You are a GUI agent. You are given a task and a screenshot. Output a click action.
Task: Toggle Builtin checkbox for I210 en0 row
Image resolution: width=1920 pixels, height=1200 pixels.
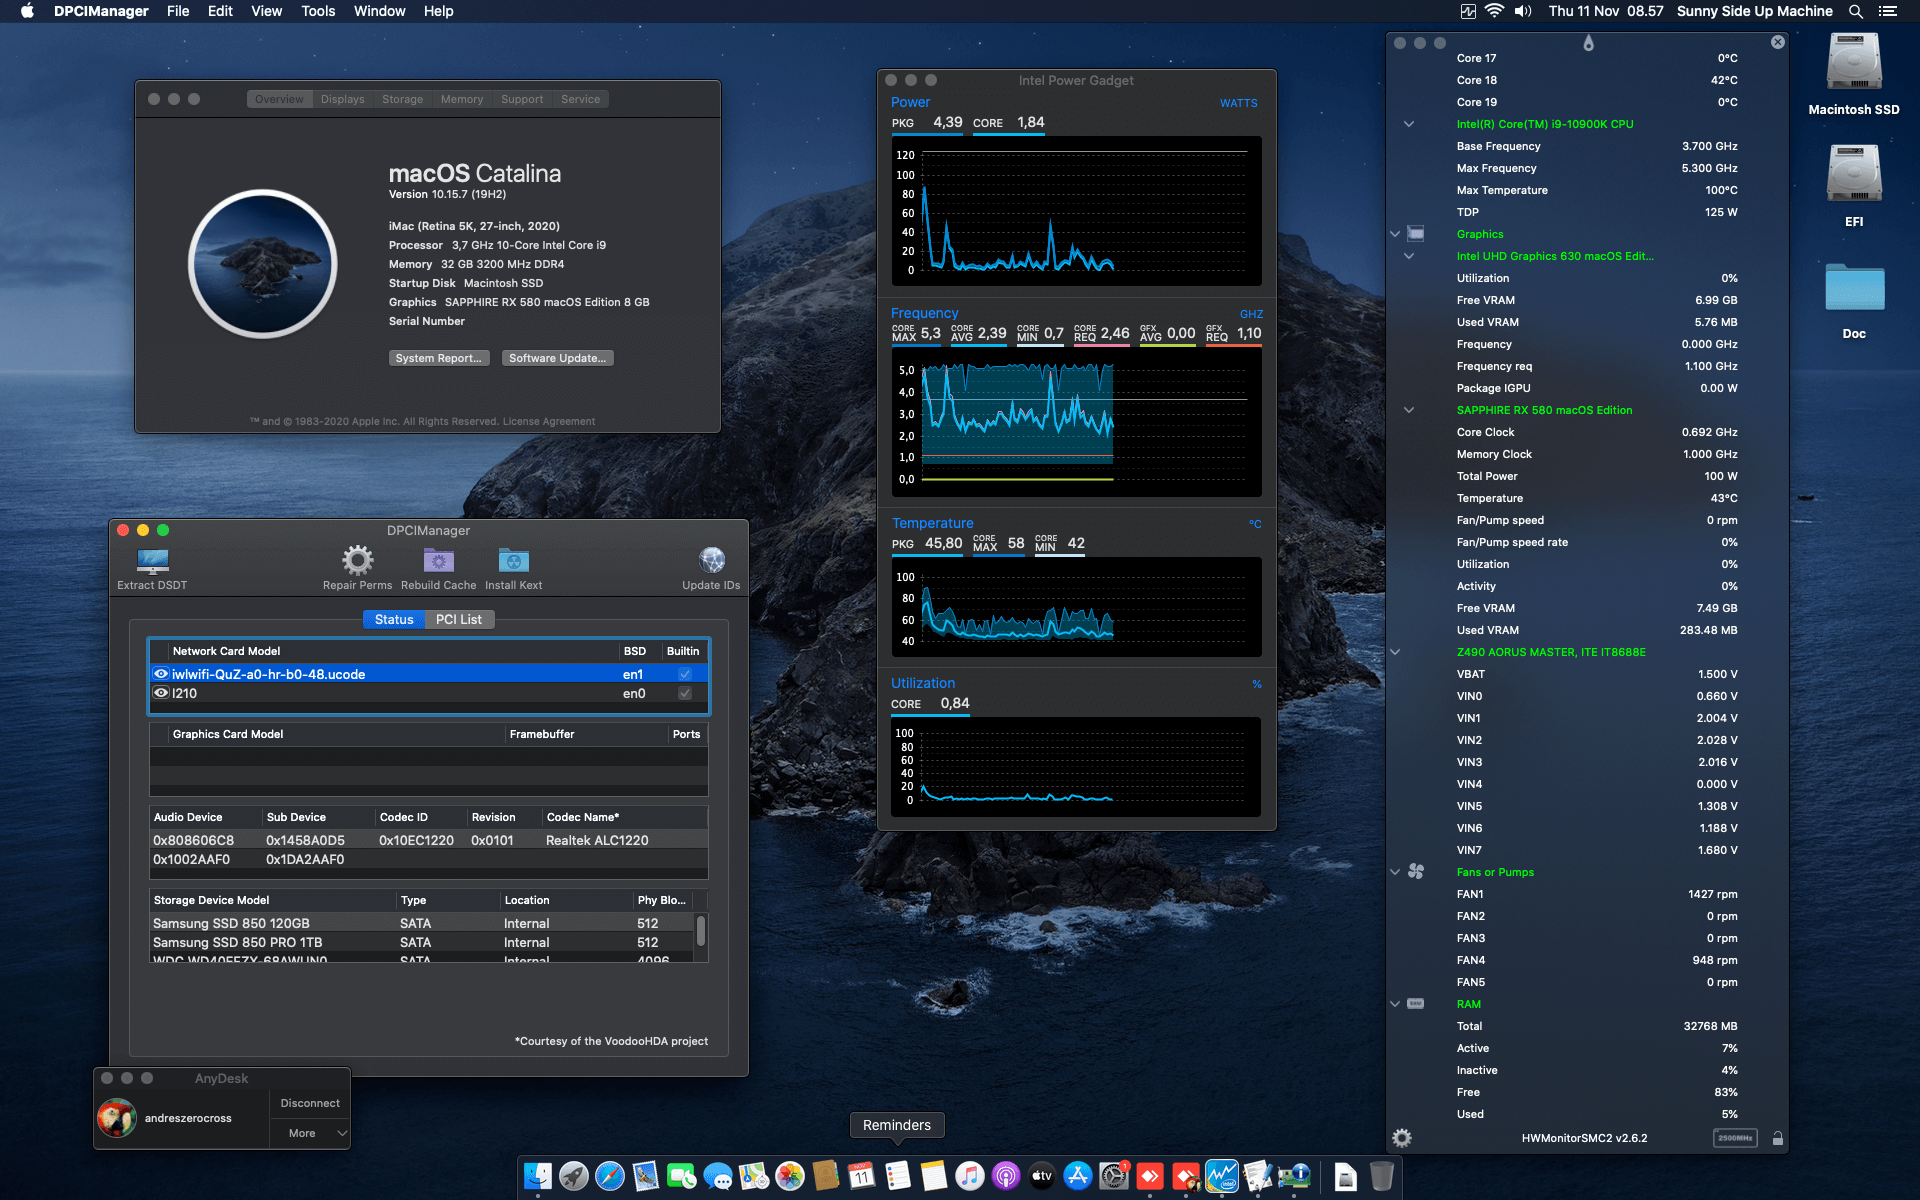click(685, 693)
